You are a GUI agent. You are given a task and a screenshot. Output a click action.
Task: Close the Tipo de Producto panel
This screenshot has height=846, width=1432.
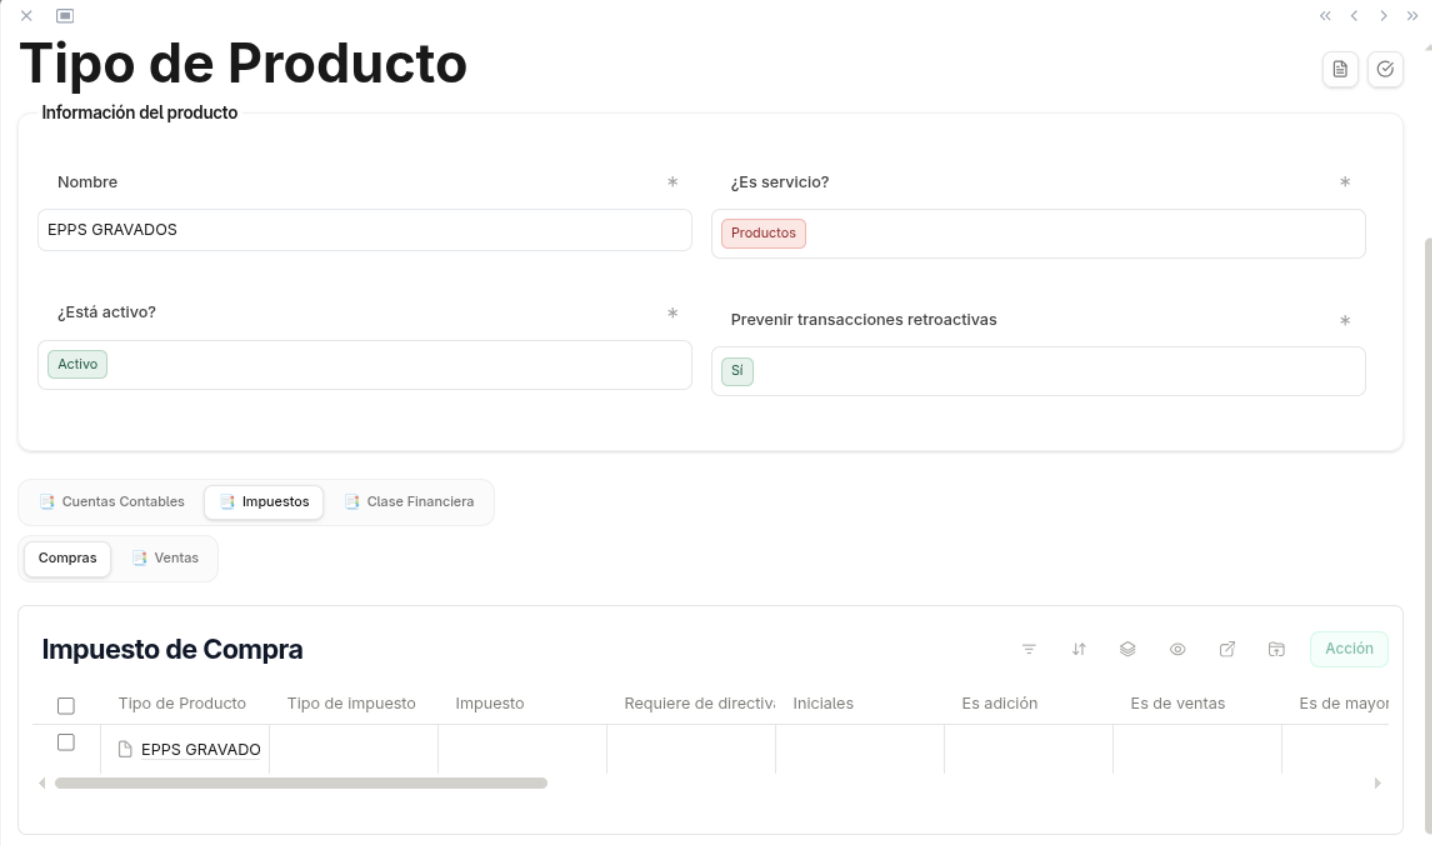click(27, 16)
